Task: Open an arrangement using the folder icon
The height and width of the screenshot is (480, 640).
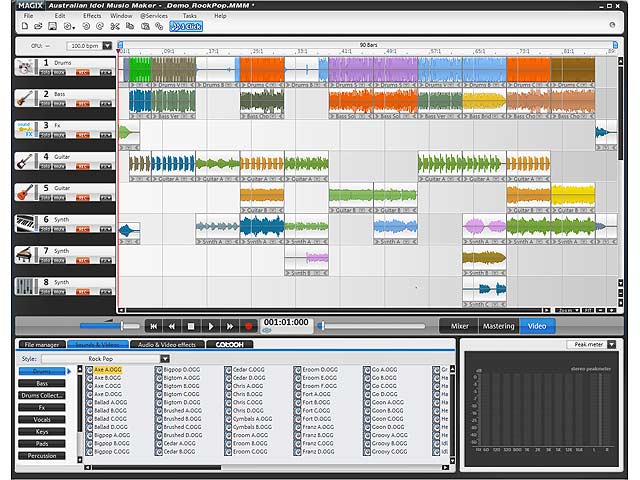Action: coord(38,26)
